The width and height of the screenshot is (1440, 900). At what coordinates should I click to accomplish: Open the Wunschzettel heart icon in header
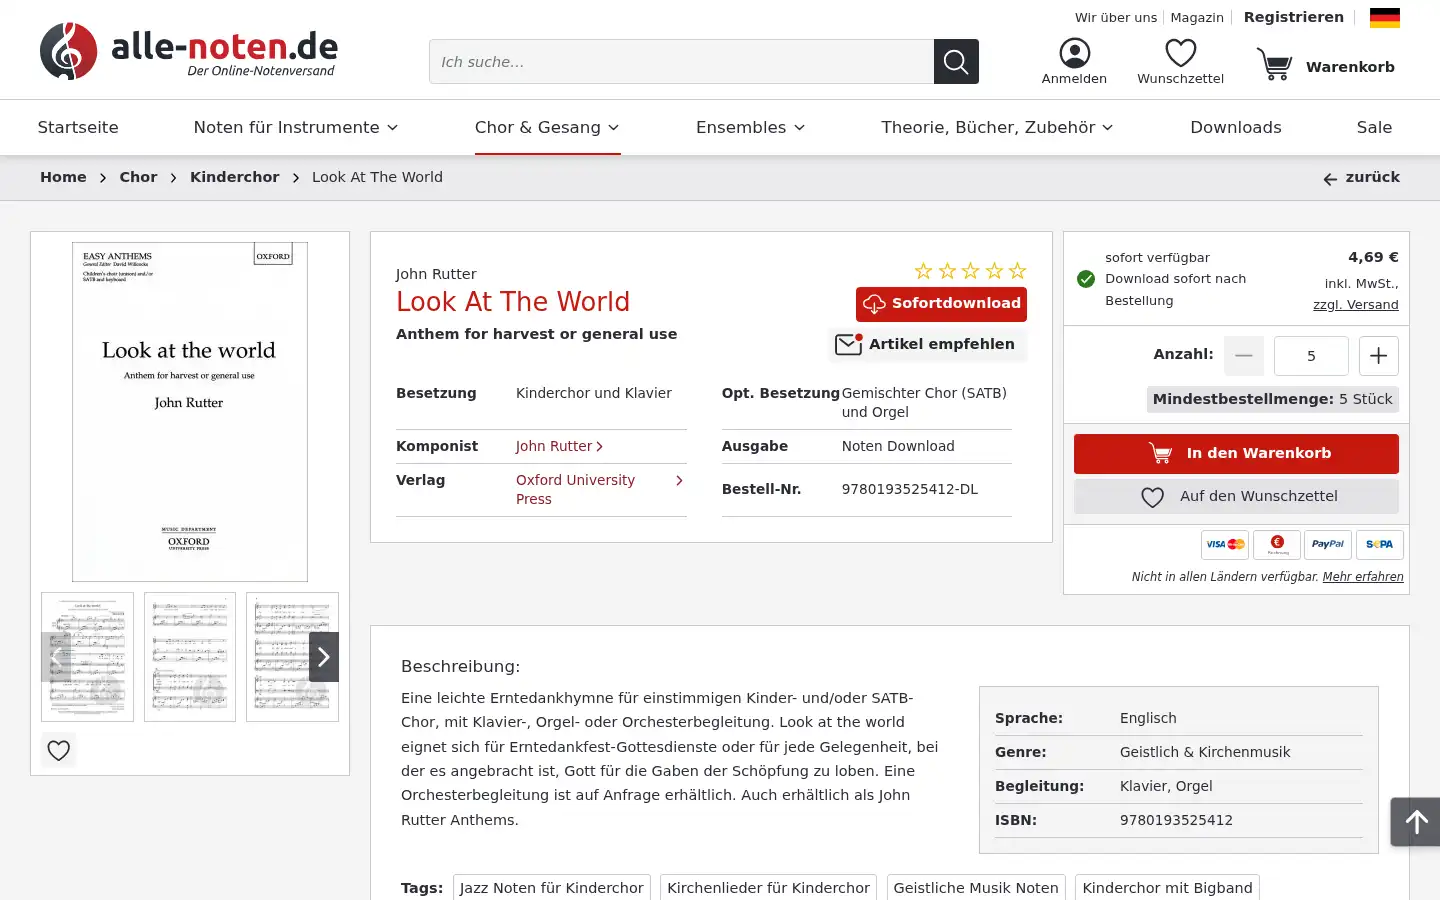point(1180,53)
